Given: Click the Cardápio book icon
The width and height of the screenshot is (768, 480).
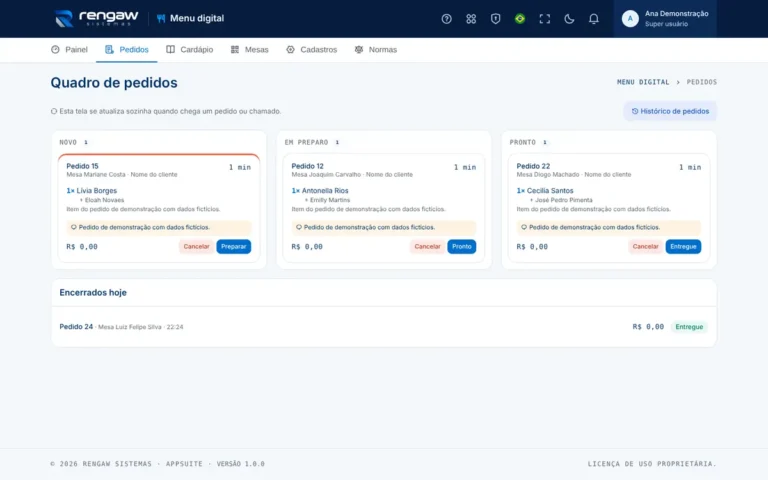Looking at the screenshot, I should coord(170,49).
